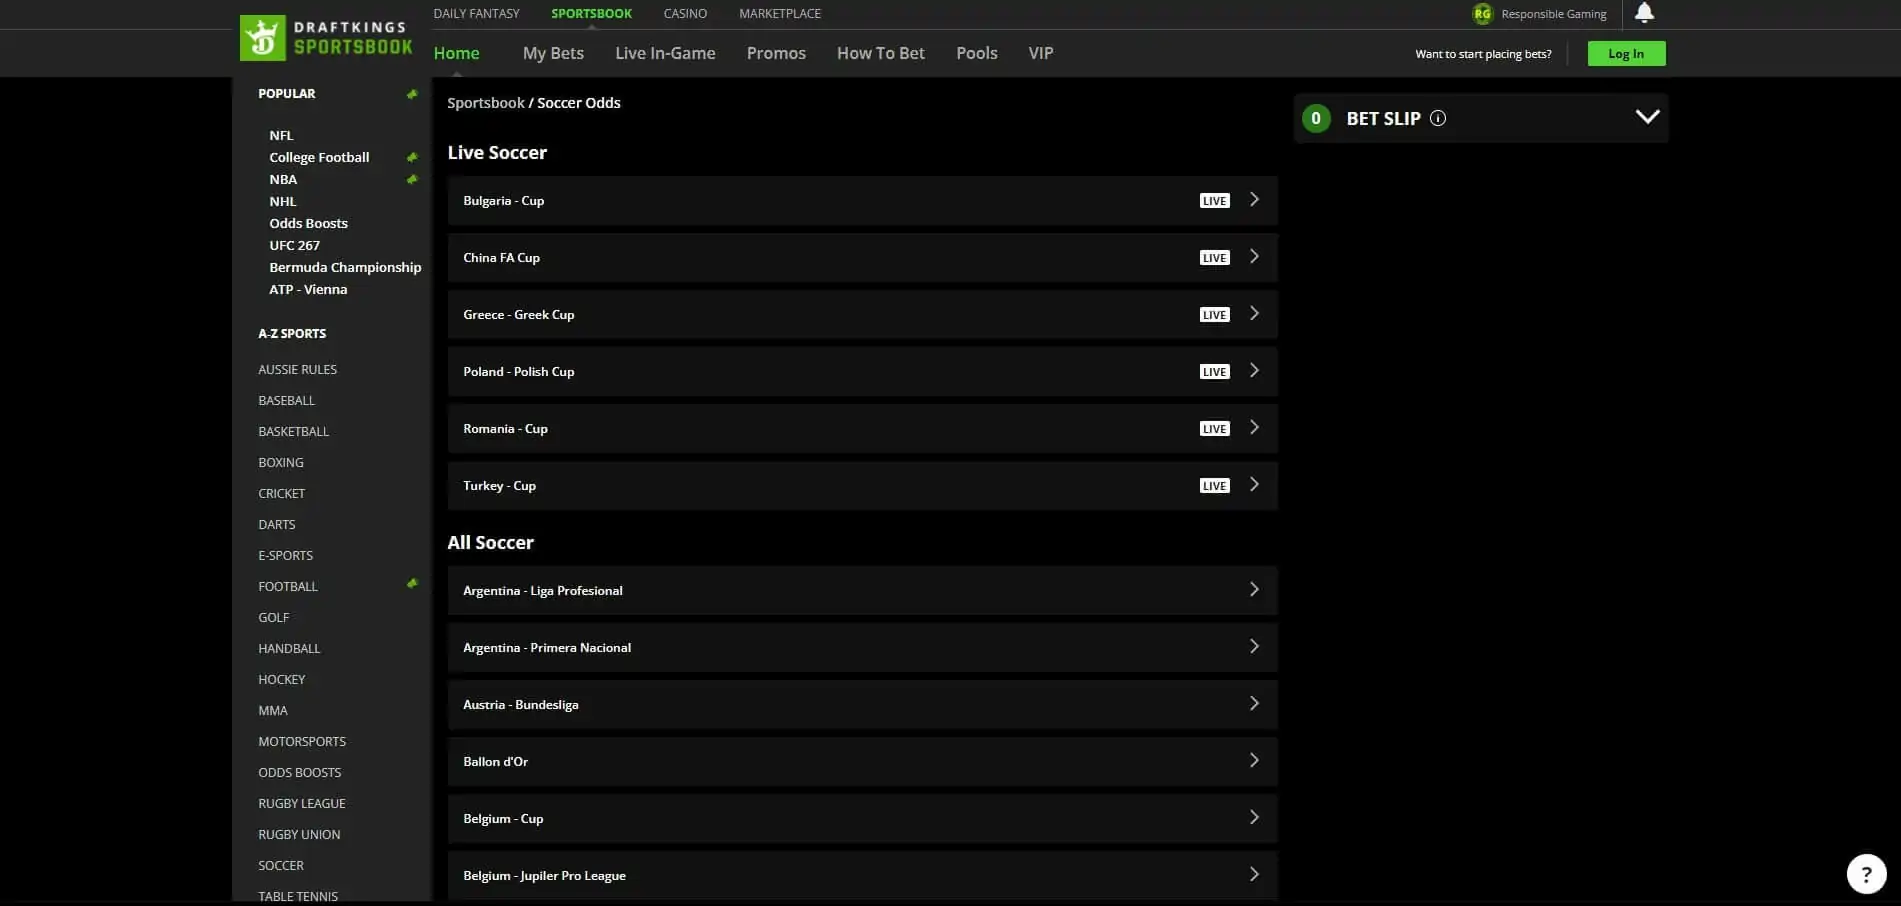Image resolution: width=1901 pixels, height=906 pixels.
Task: Click the LIVE badge on Bulgaria - Cup
Action: [1213, 200]
